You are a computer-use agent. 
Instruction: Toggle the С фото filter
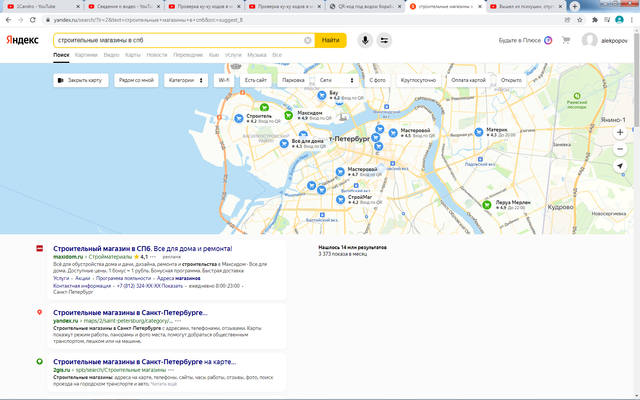click(x=377, y=80)
